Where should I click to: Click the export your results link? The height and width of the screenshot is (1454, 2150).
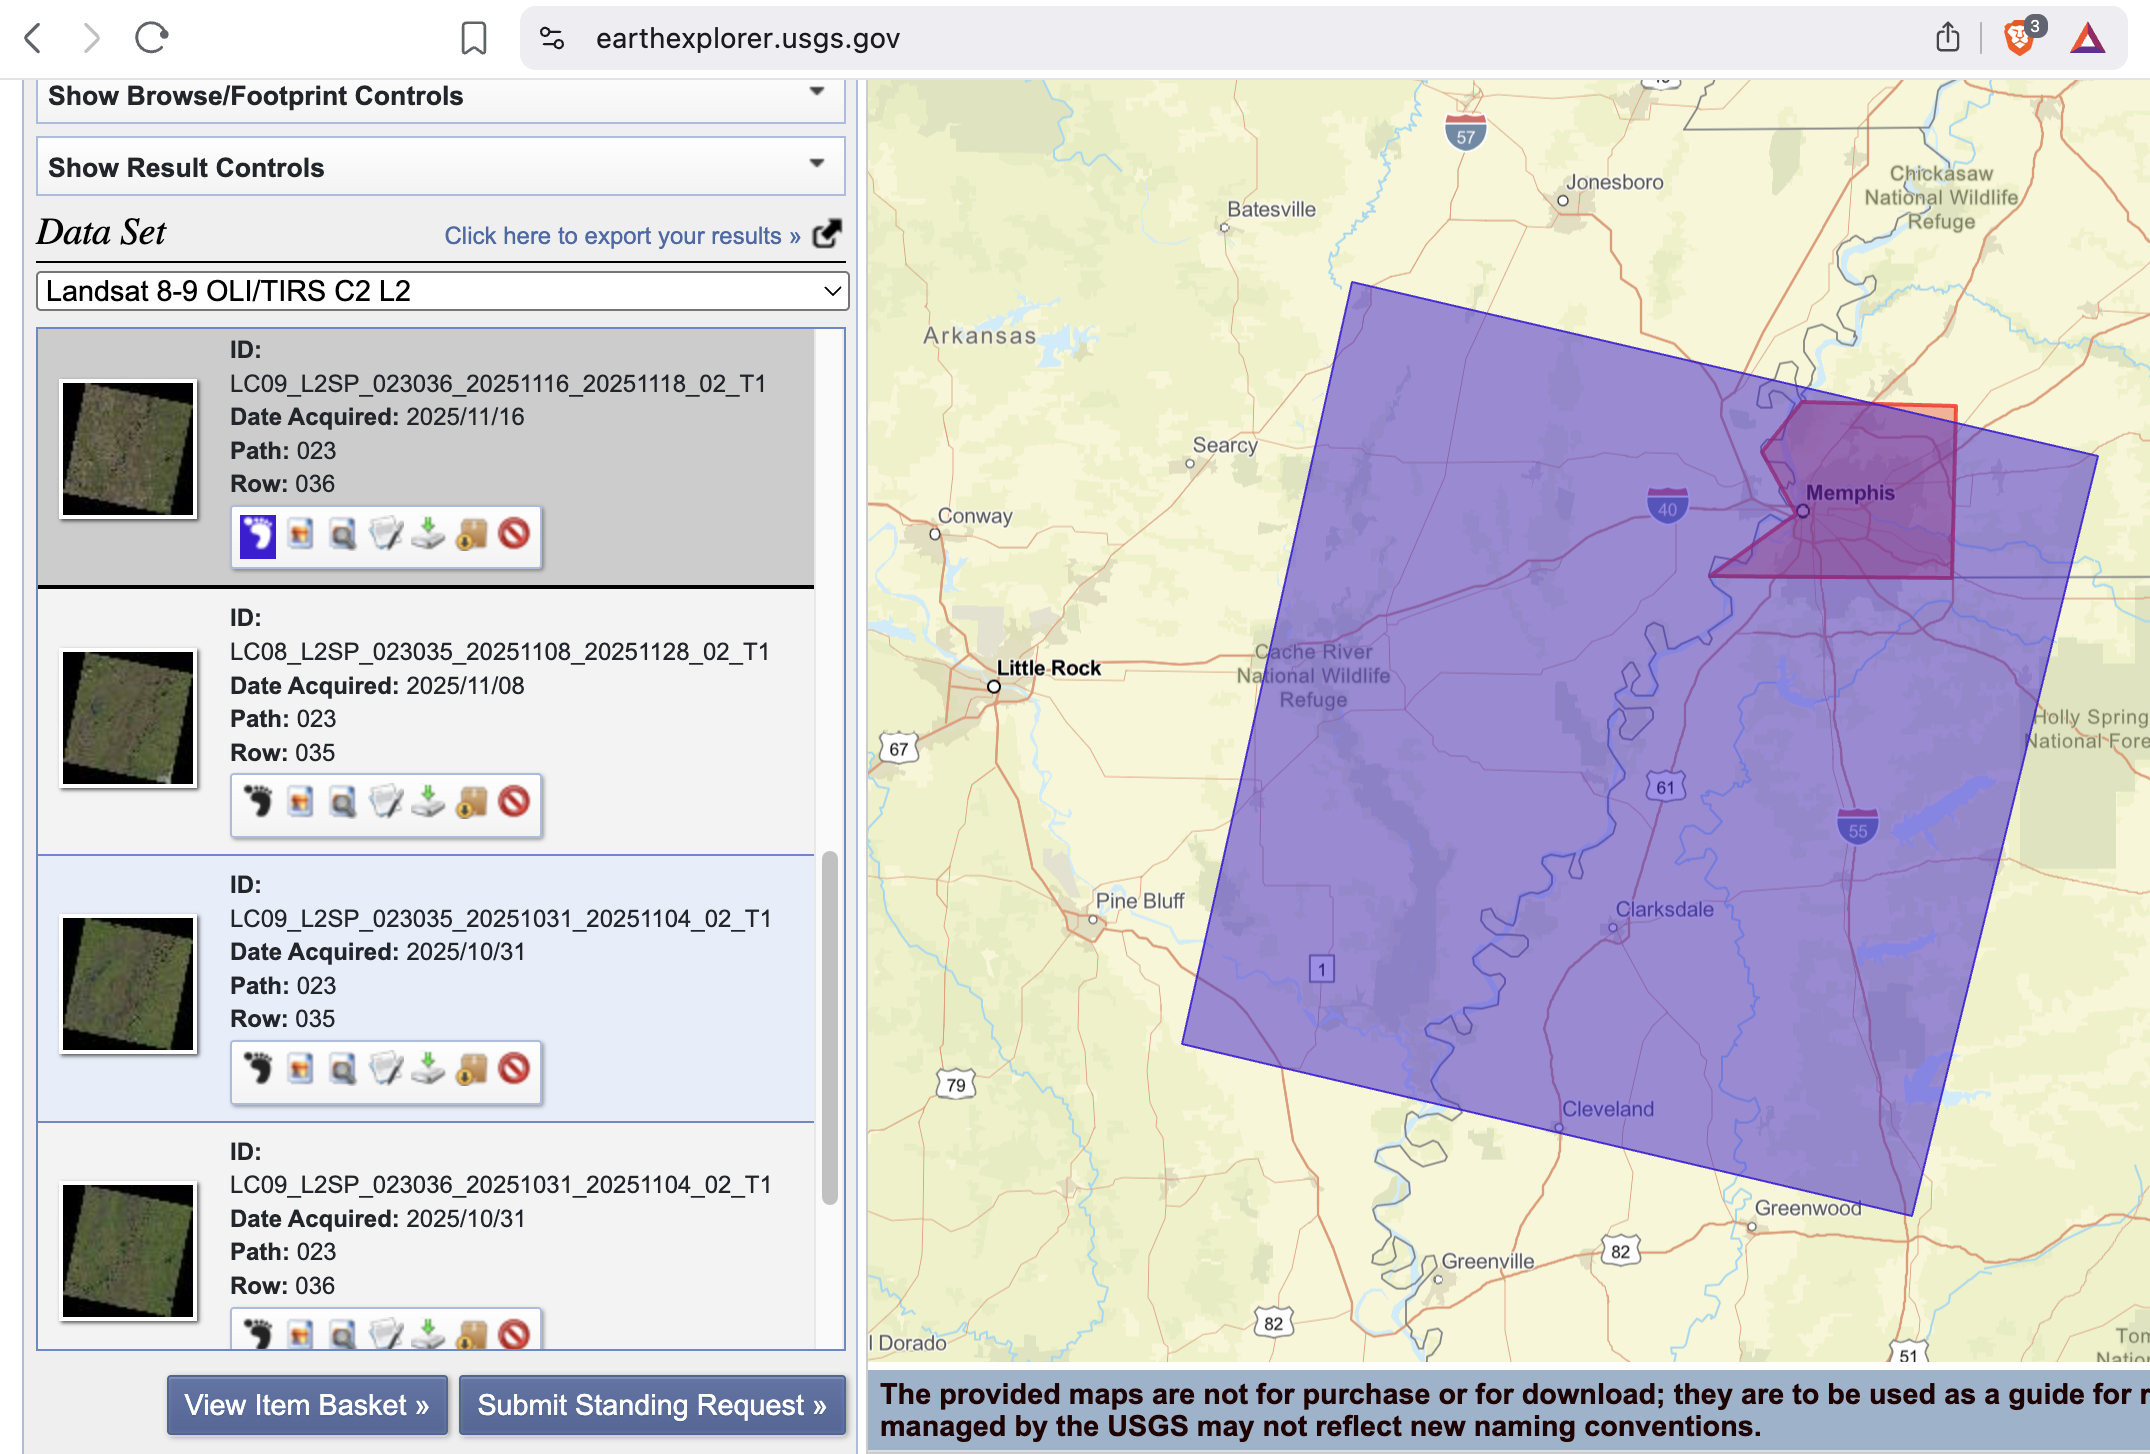coord(622,236)
